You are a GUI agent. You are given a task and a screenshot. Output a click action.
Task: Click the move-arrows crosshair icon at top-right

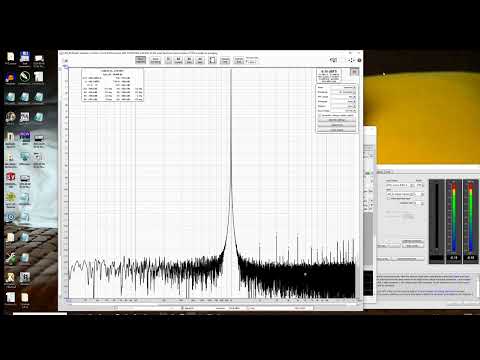(x=351, y=60)
